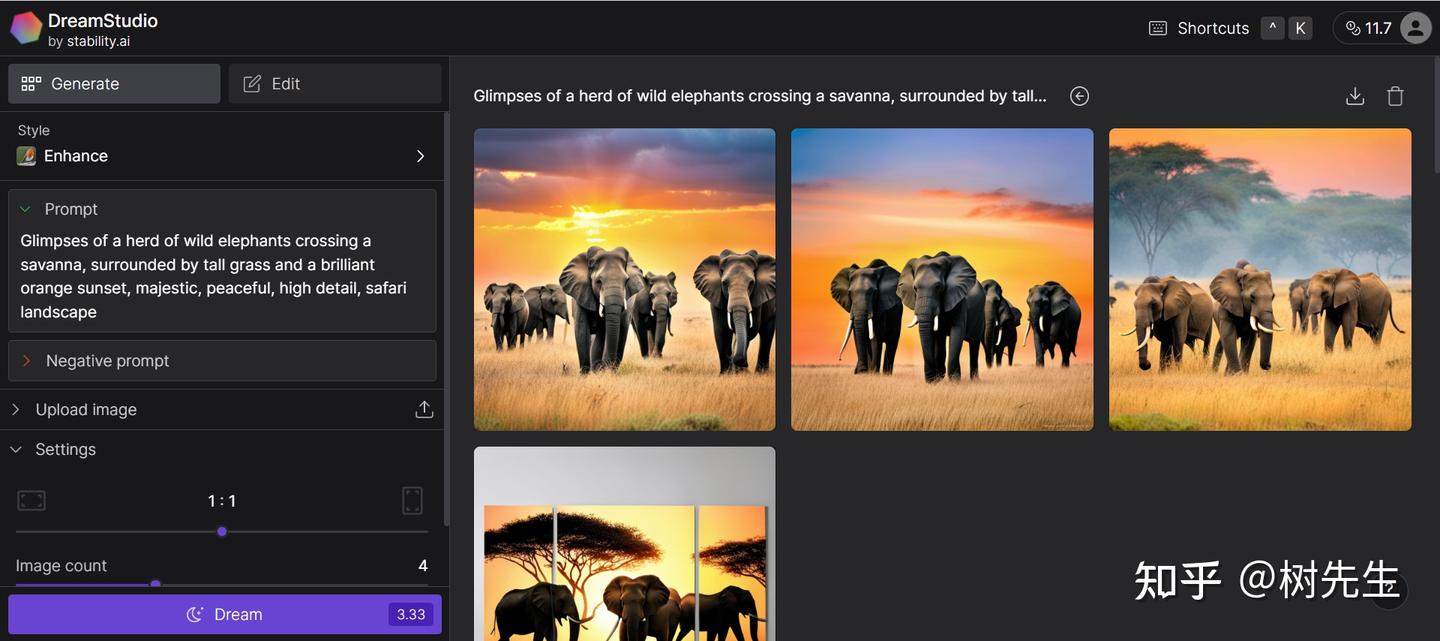Switch to the Edit tab
The height and width of the screenshot is (641, 1440).
coord(334,83)
